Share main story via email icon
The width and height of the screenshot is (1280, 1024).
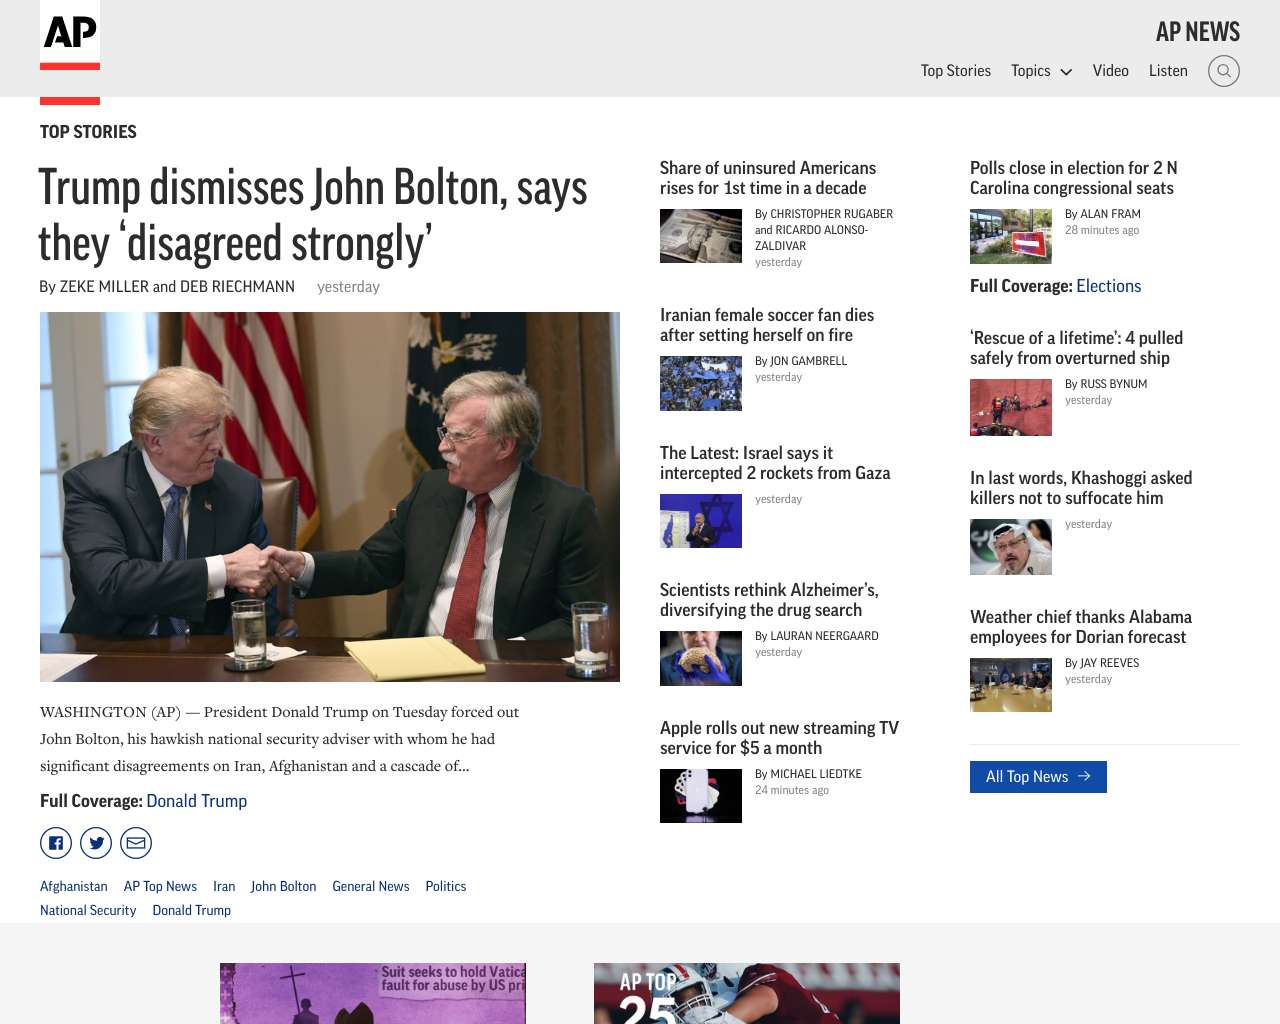tap(136, 843)
